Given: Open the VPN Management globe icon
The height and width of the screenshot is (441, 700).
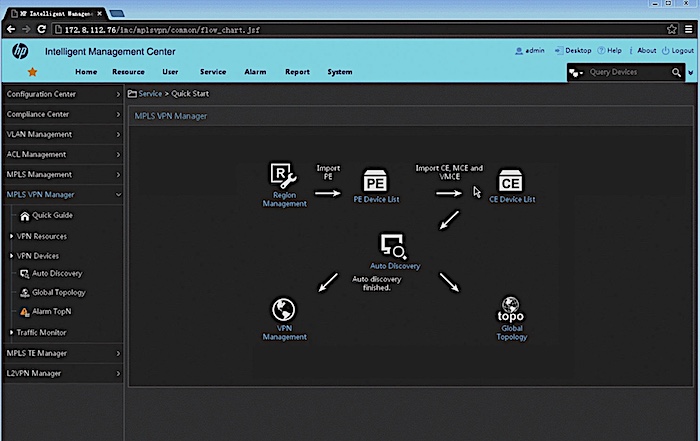Looking at the screenshot, I should tap(283, 309).
